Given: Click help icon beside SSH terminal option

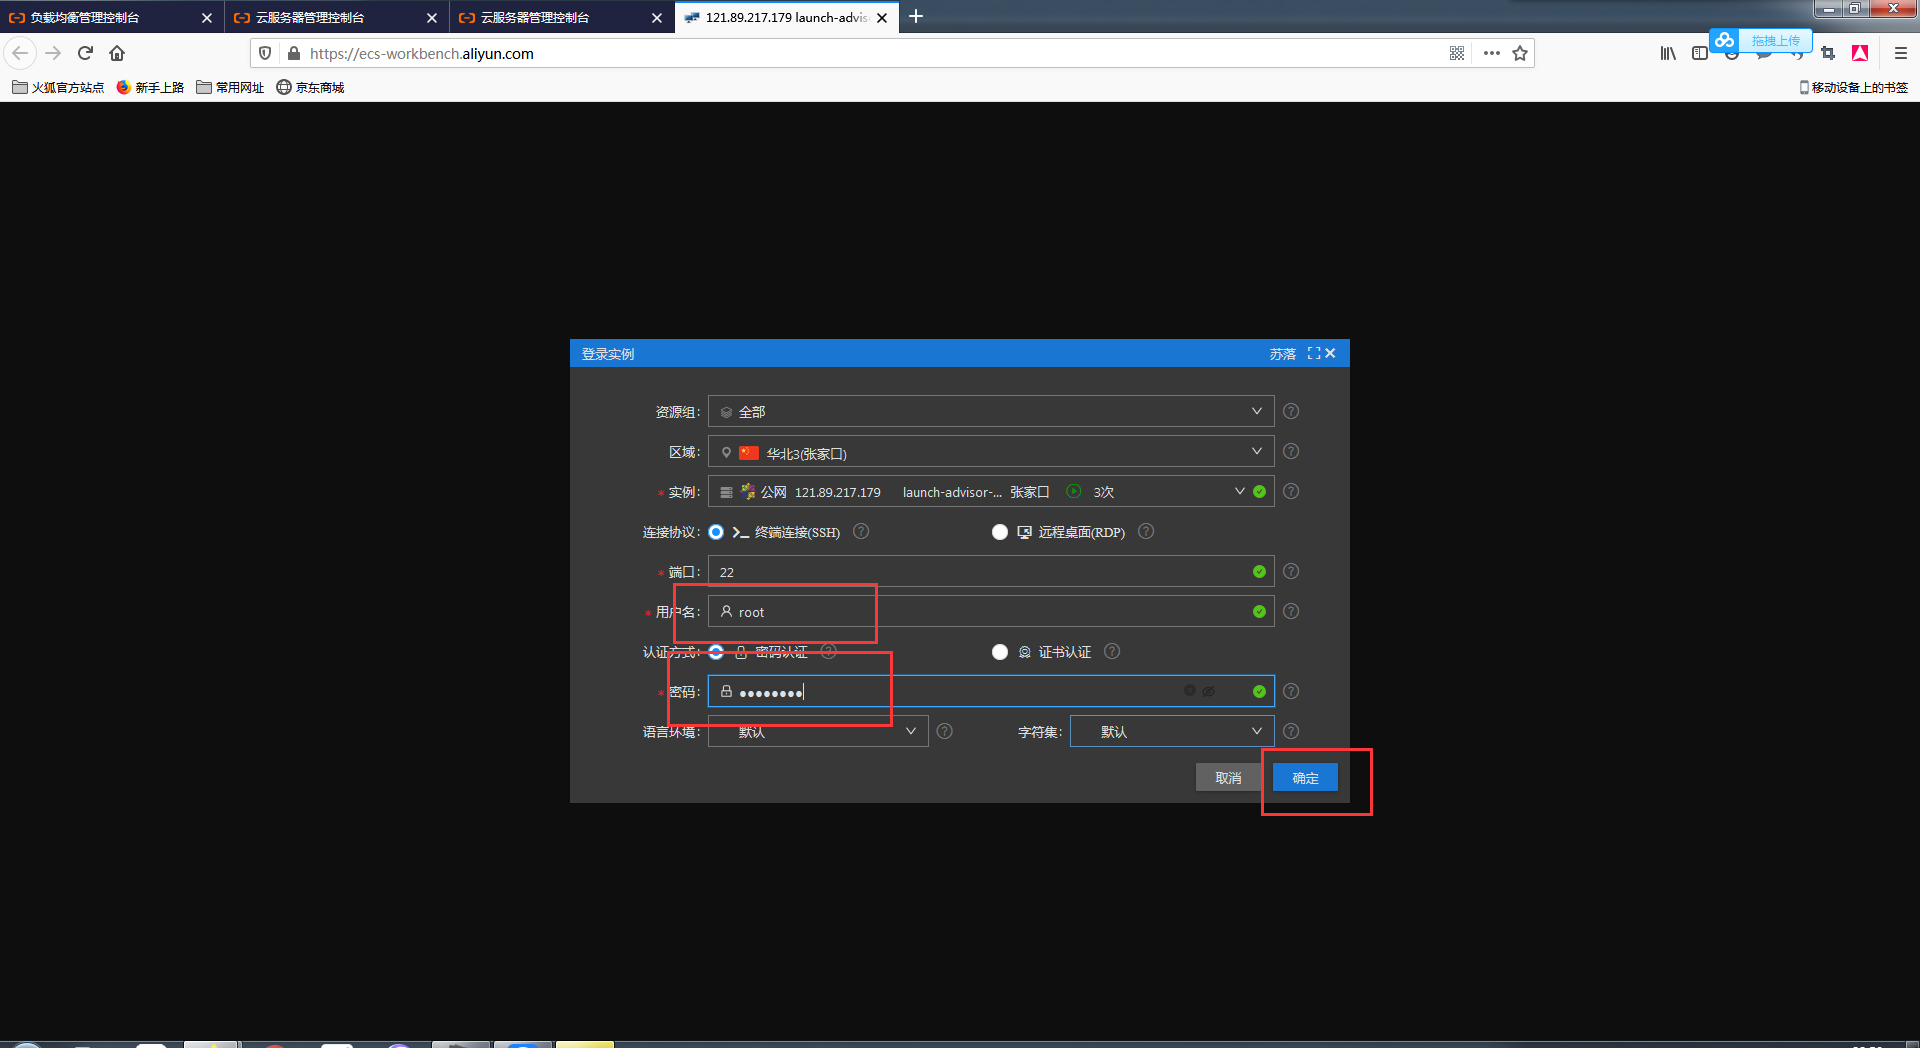Looking at the screenshot, I should (x=861, y=531).
